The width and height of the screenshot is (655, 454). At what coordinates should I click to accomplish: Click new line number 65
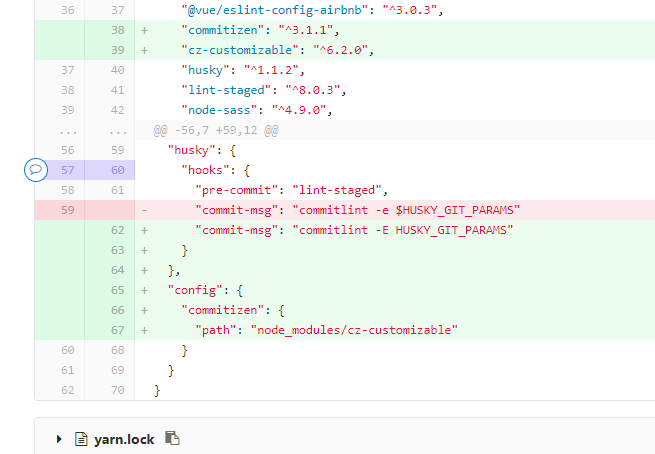[x=117, y=290]
